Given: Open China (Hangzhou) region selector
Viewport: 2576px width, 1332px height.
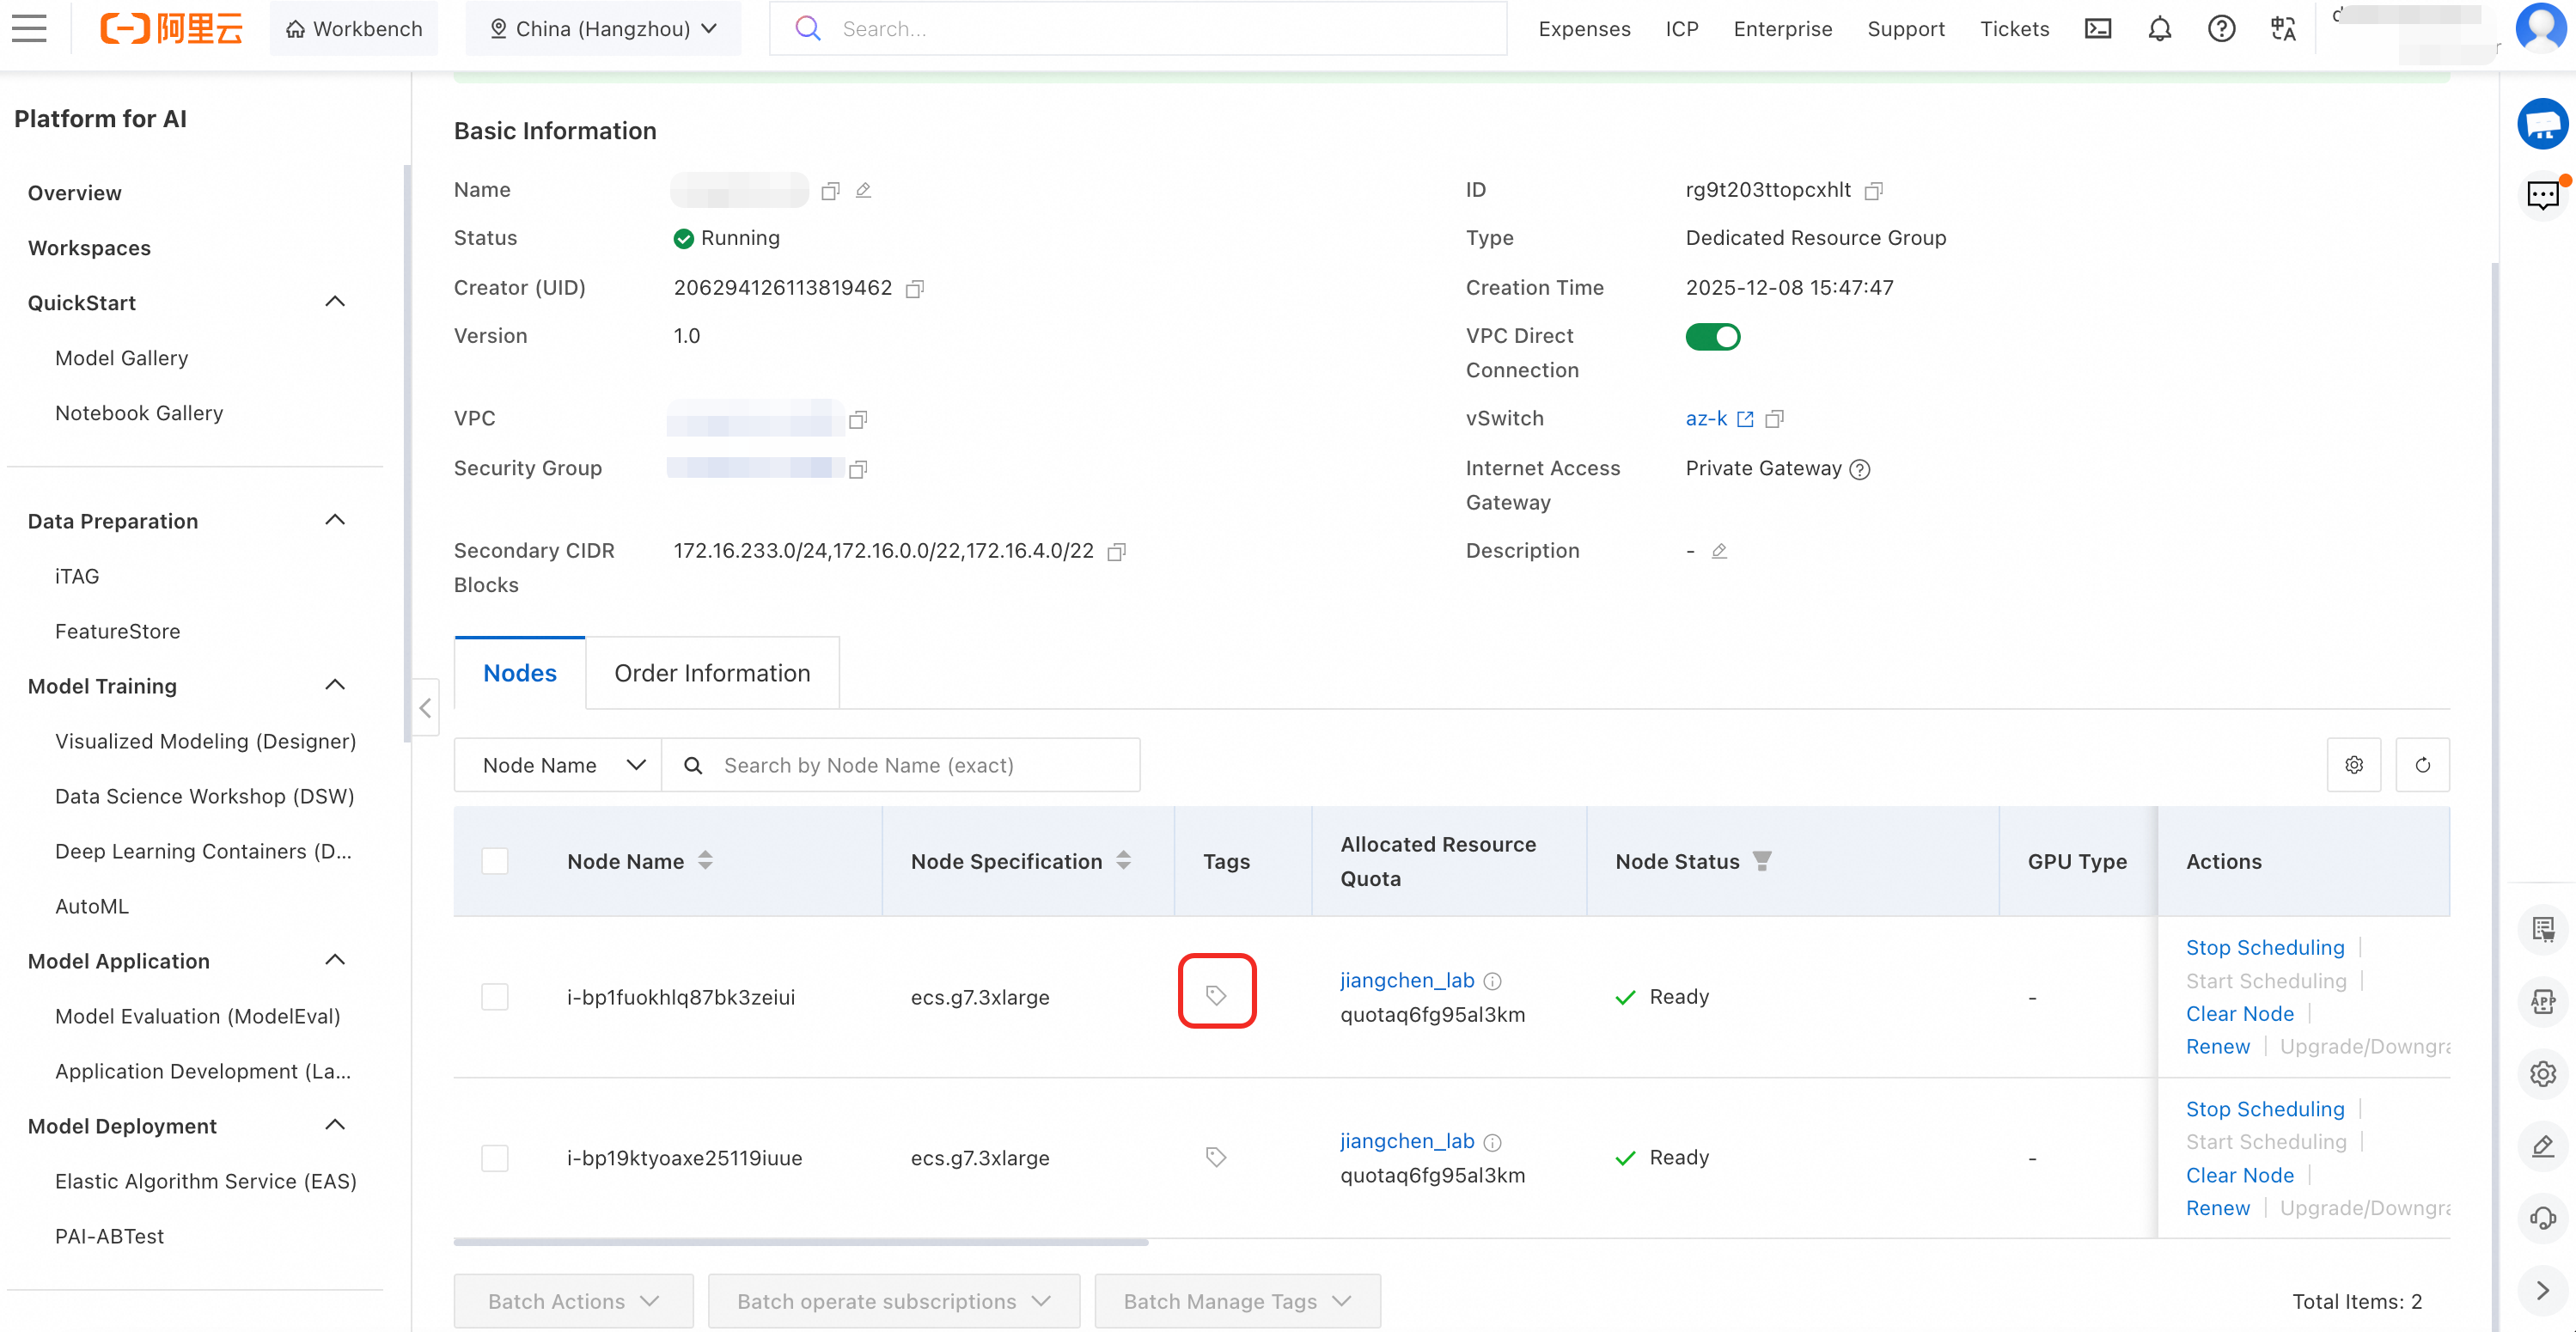Looking at the screenshot, I should click(x=604, y=29).
